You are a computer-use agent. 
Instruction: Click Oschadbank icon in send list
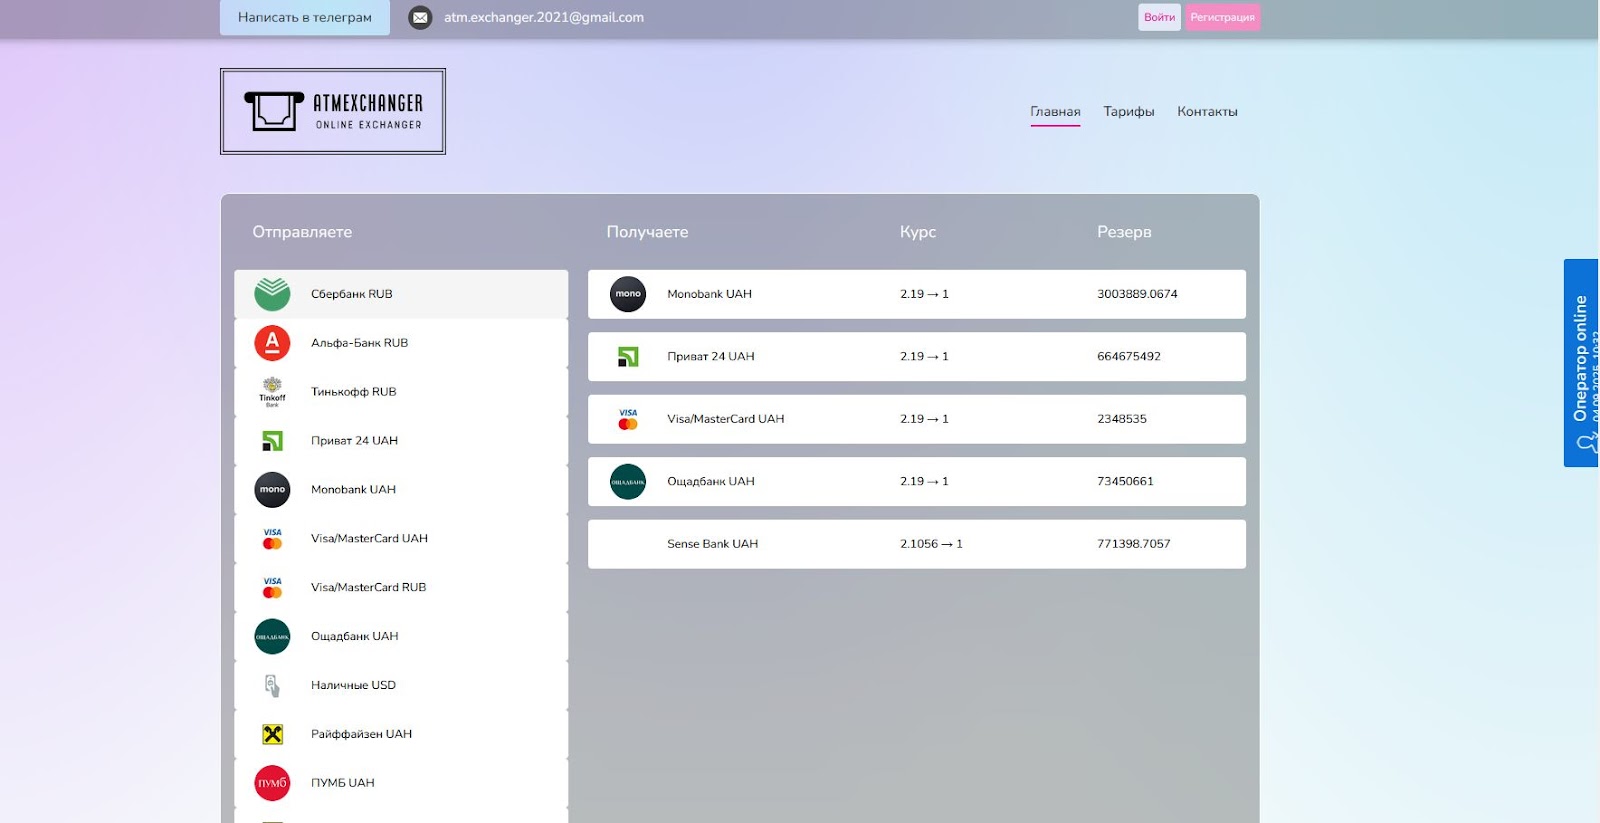click(272, 636)
